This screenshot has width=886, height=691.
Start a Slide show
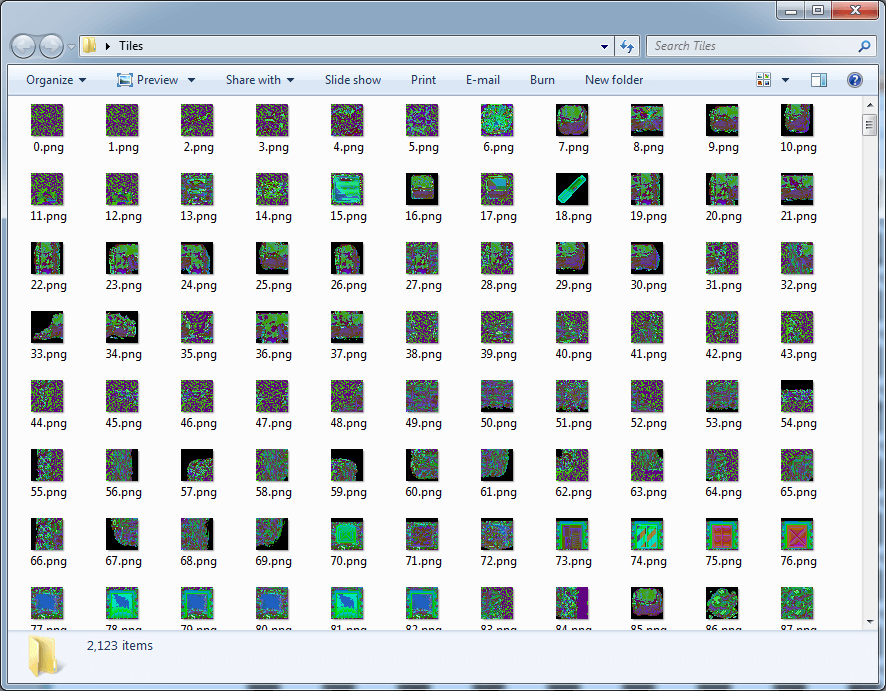pyautogui.click(x=352, y=80)
